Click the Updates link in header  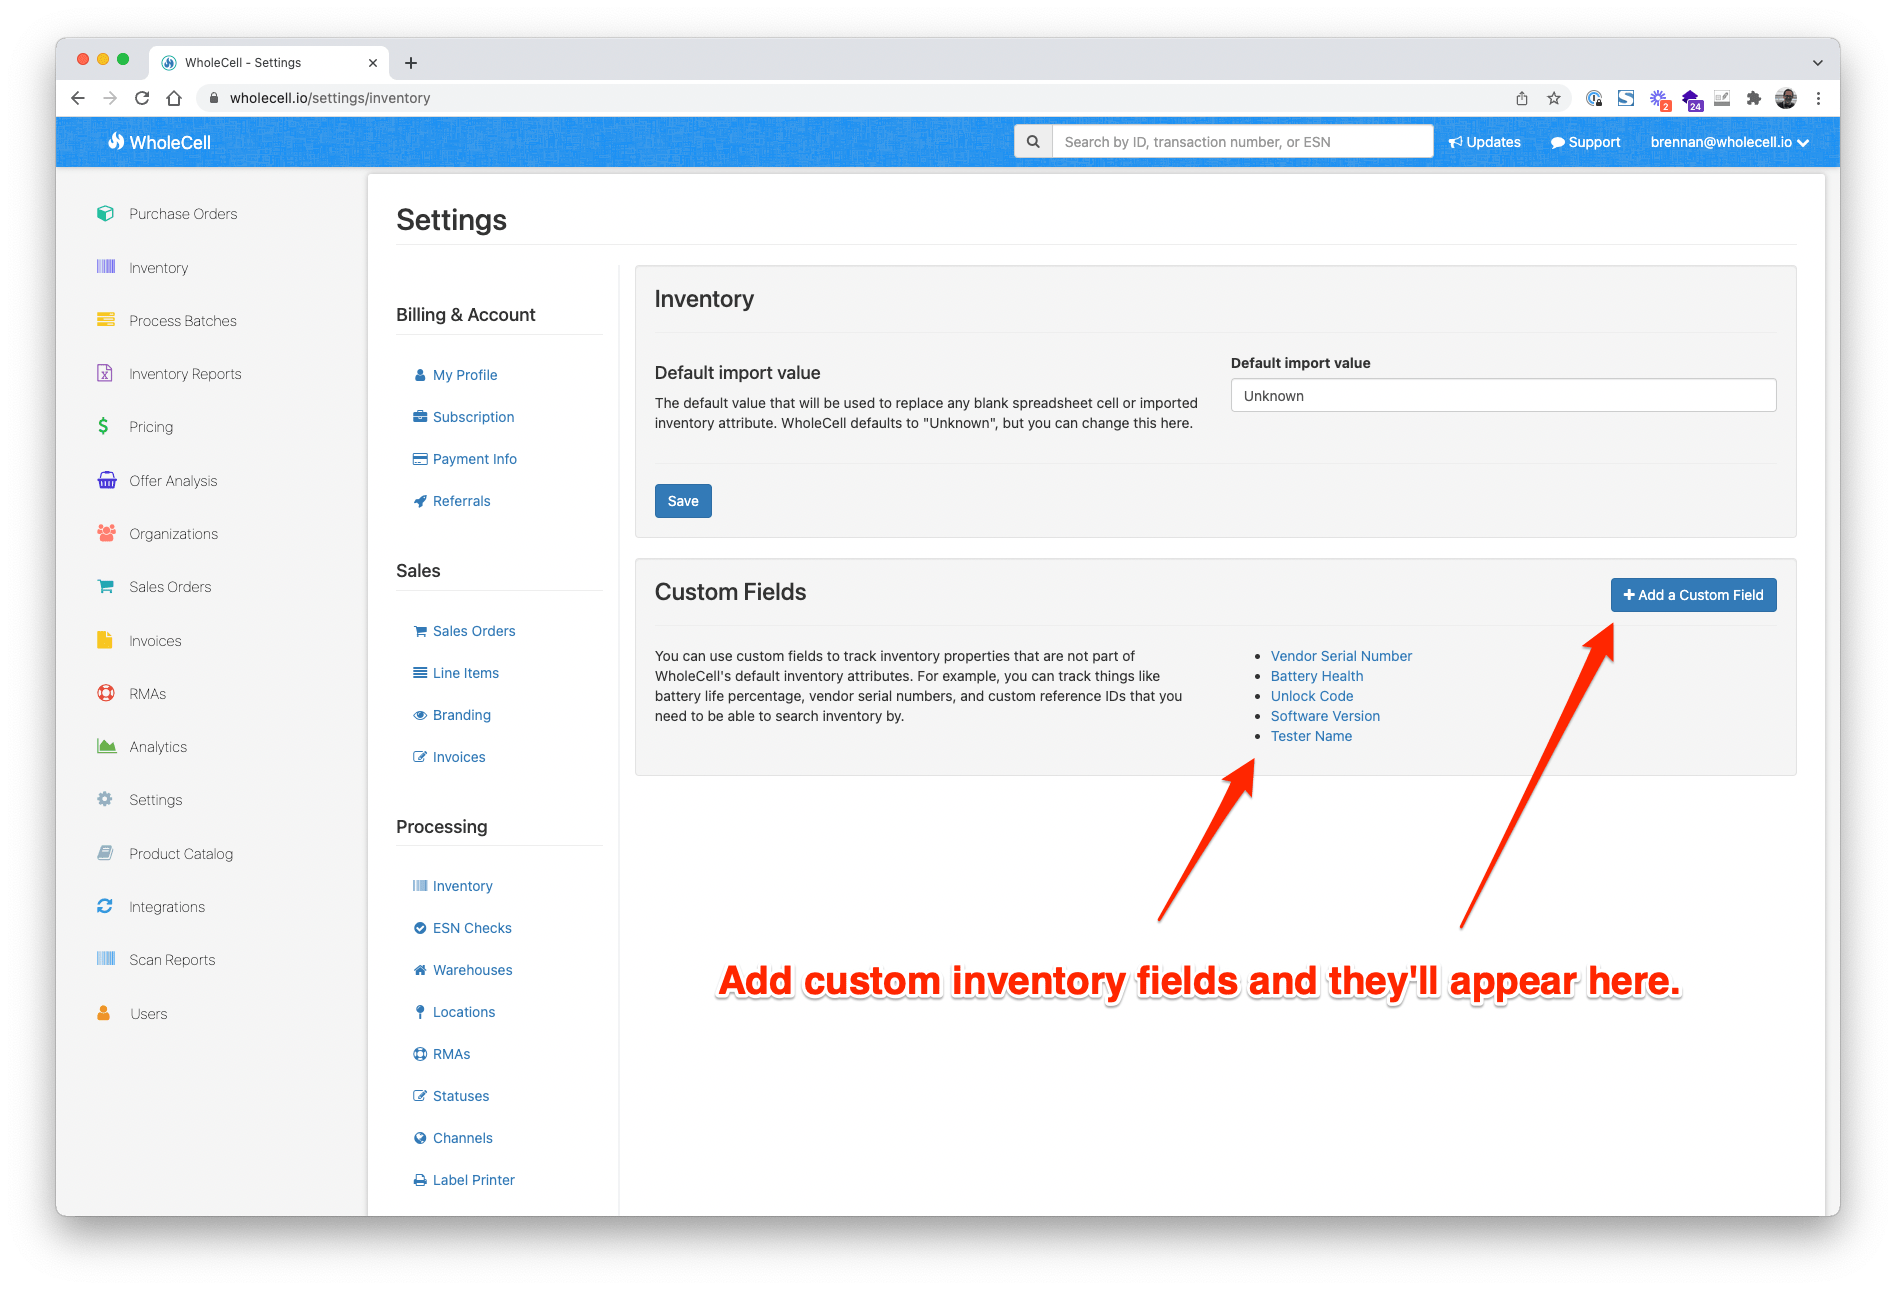click(1485, 142)
